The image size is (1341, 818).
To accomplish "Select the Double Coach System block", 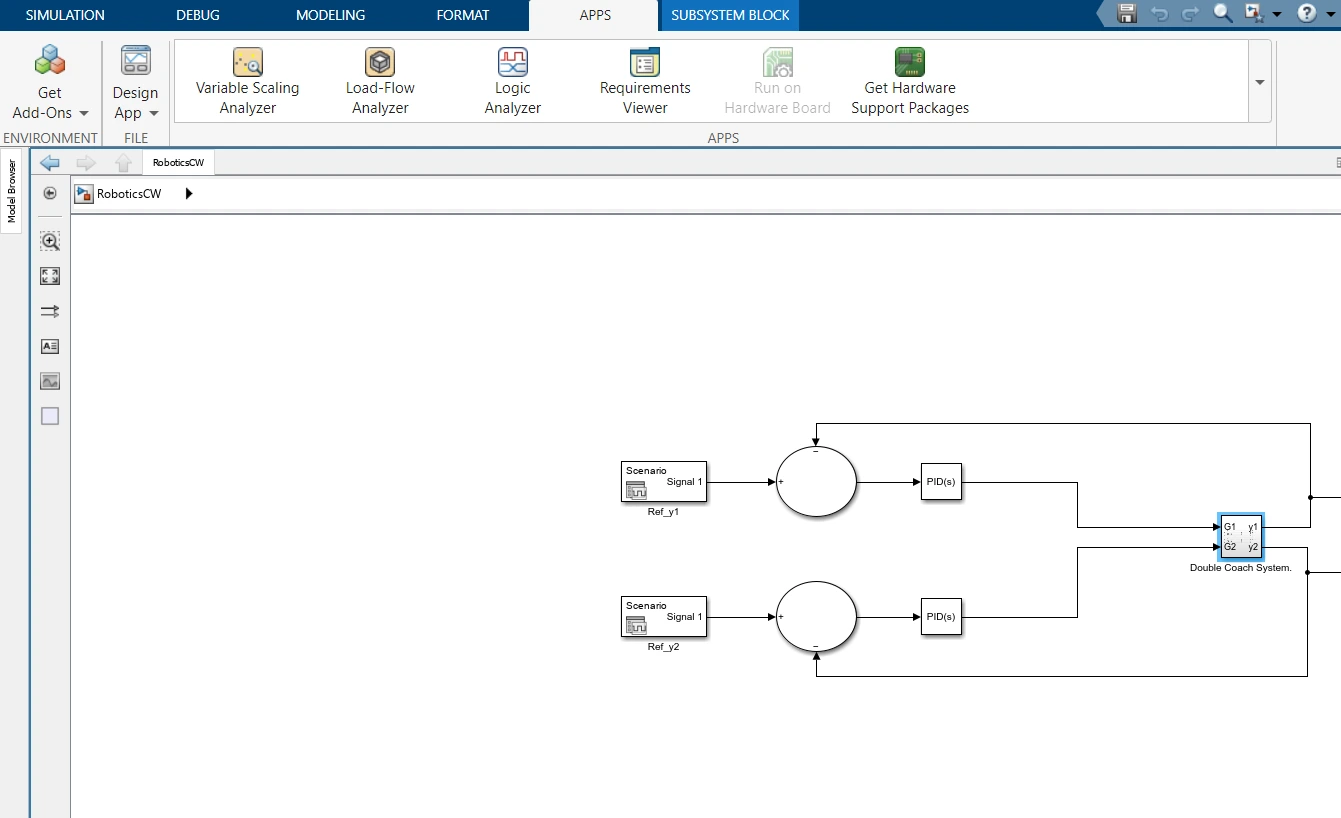I will (x=1240, y=536).
